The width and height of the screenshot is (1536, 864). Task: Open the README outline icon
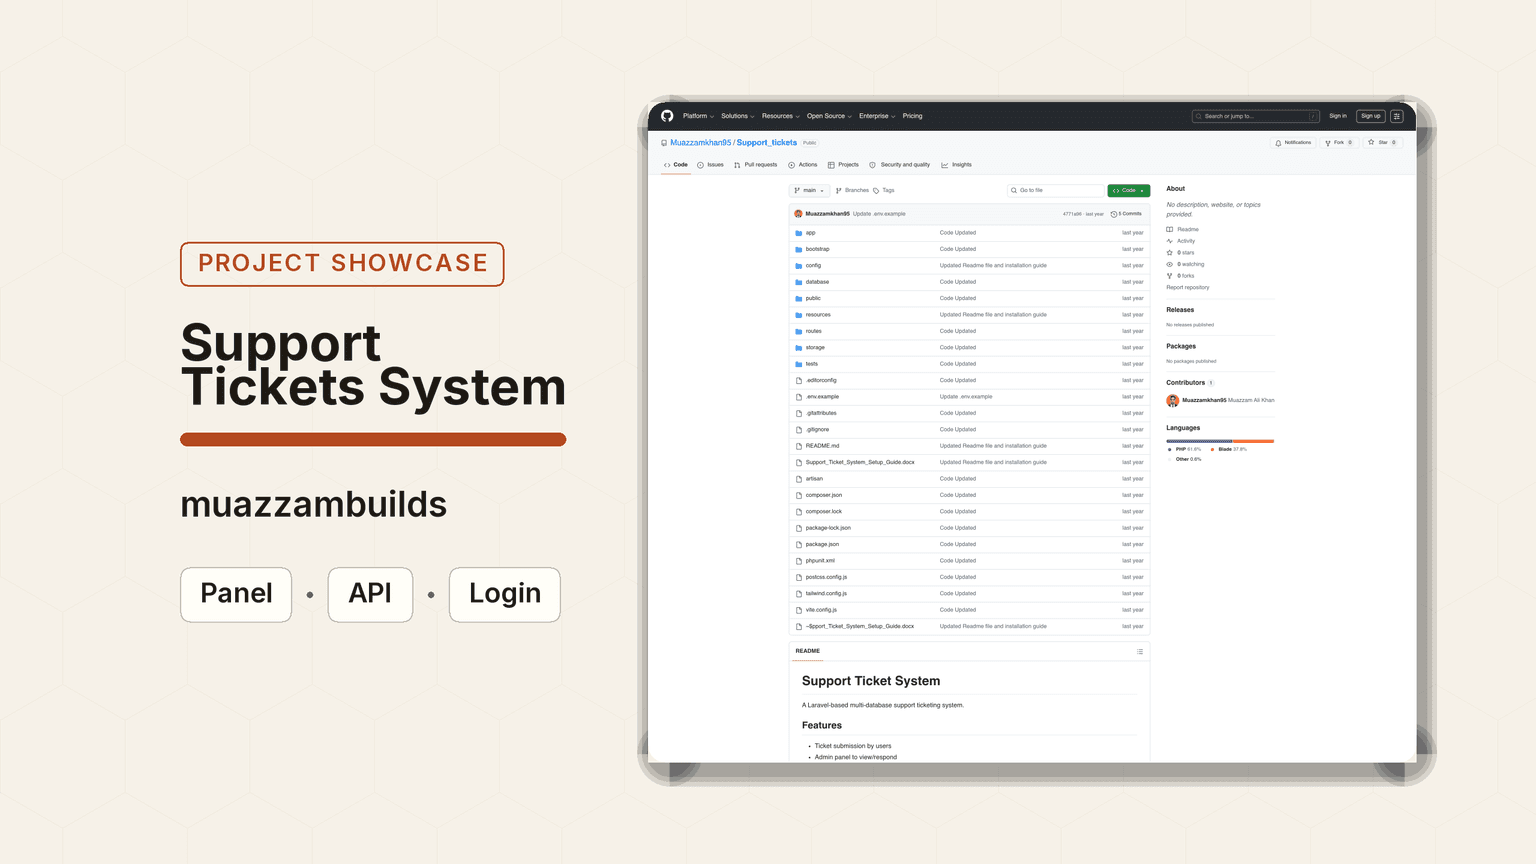[1140, 652]
